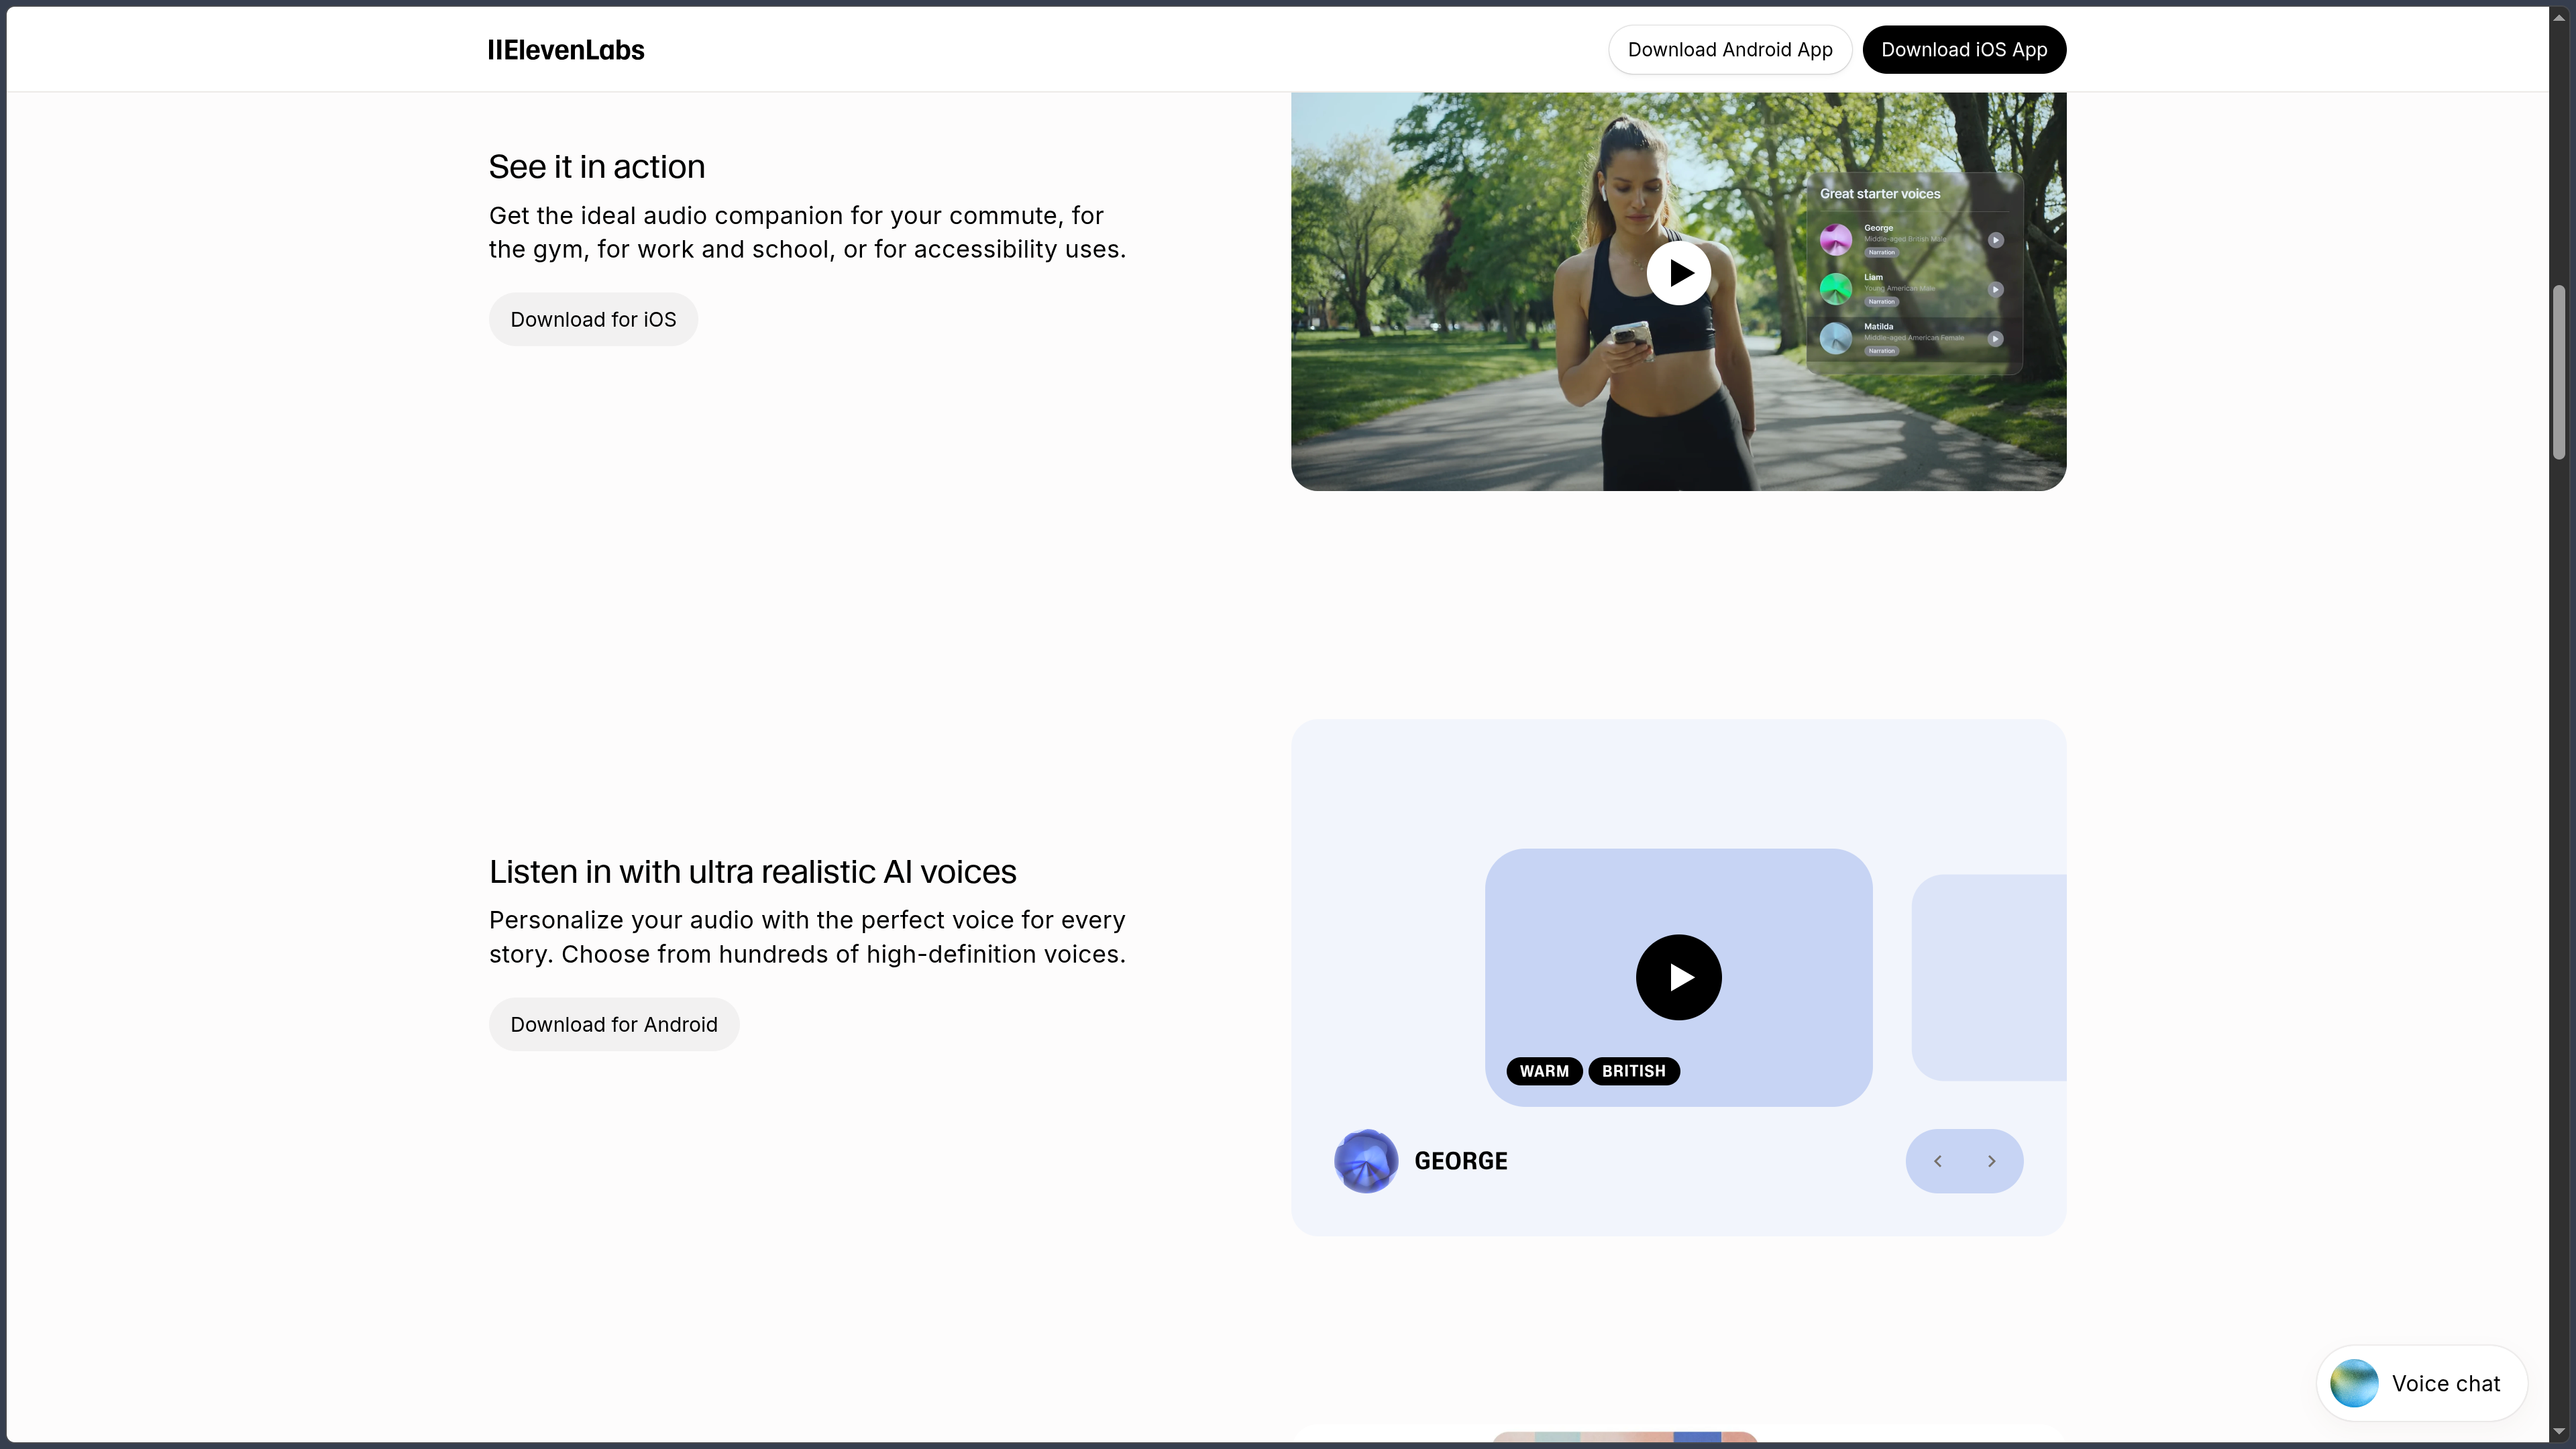Preview Matilda voice in video overlay
The height and width of the screenshot is (1449, 2576).
click(x=1995, y=339)
